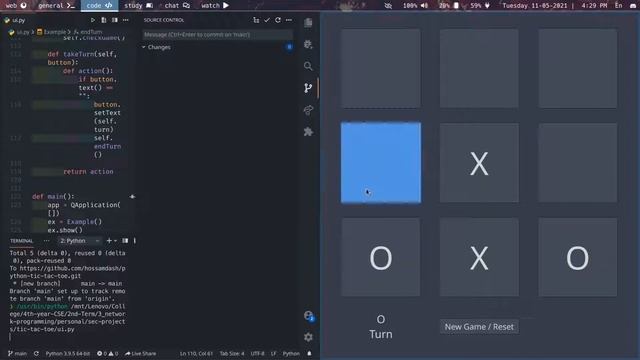The image size is (640, 360).
Task: Change Tab Size: 4 indentation setting
Action: coord(232,353)
